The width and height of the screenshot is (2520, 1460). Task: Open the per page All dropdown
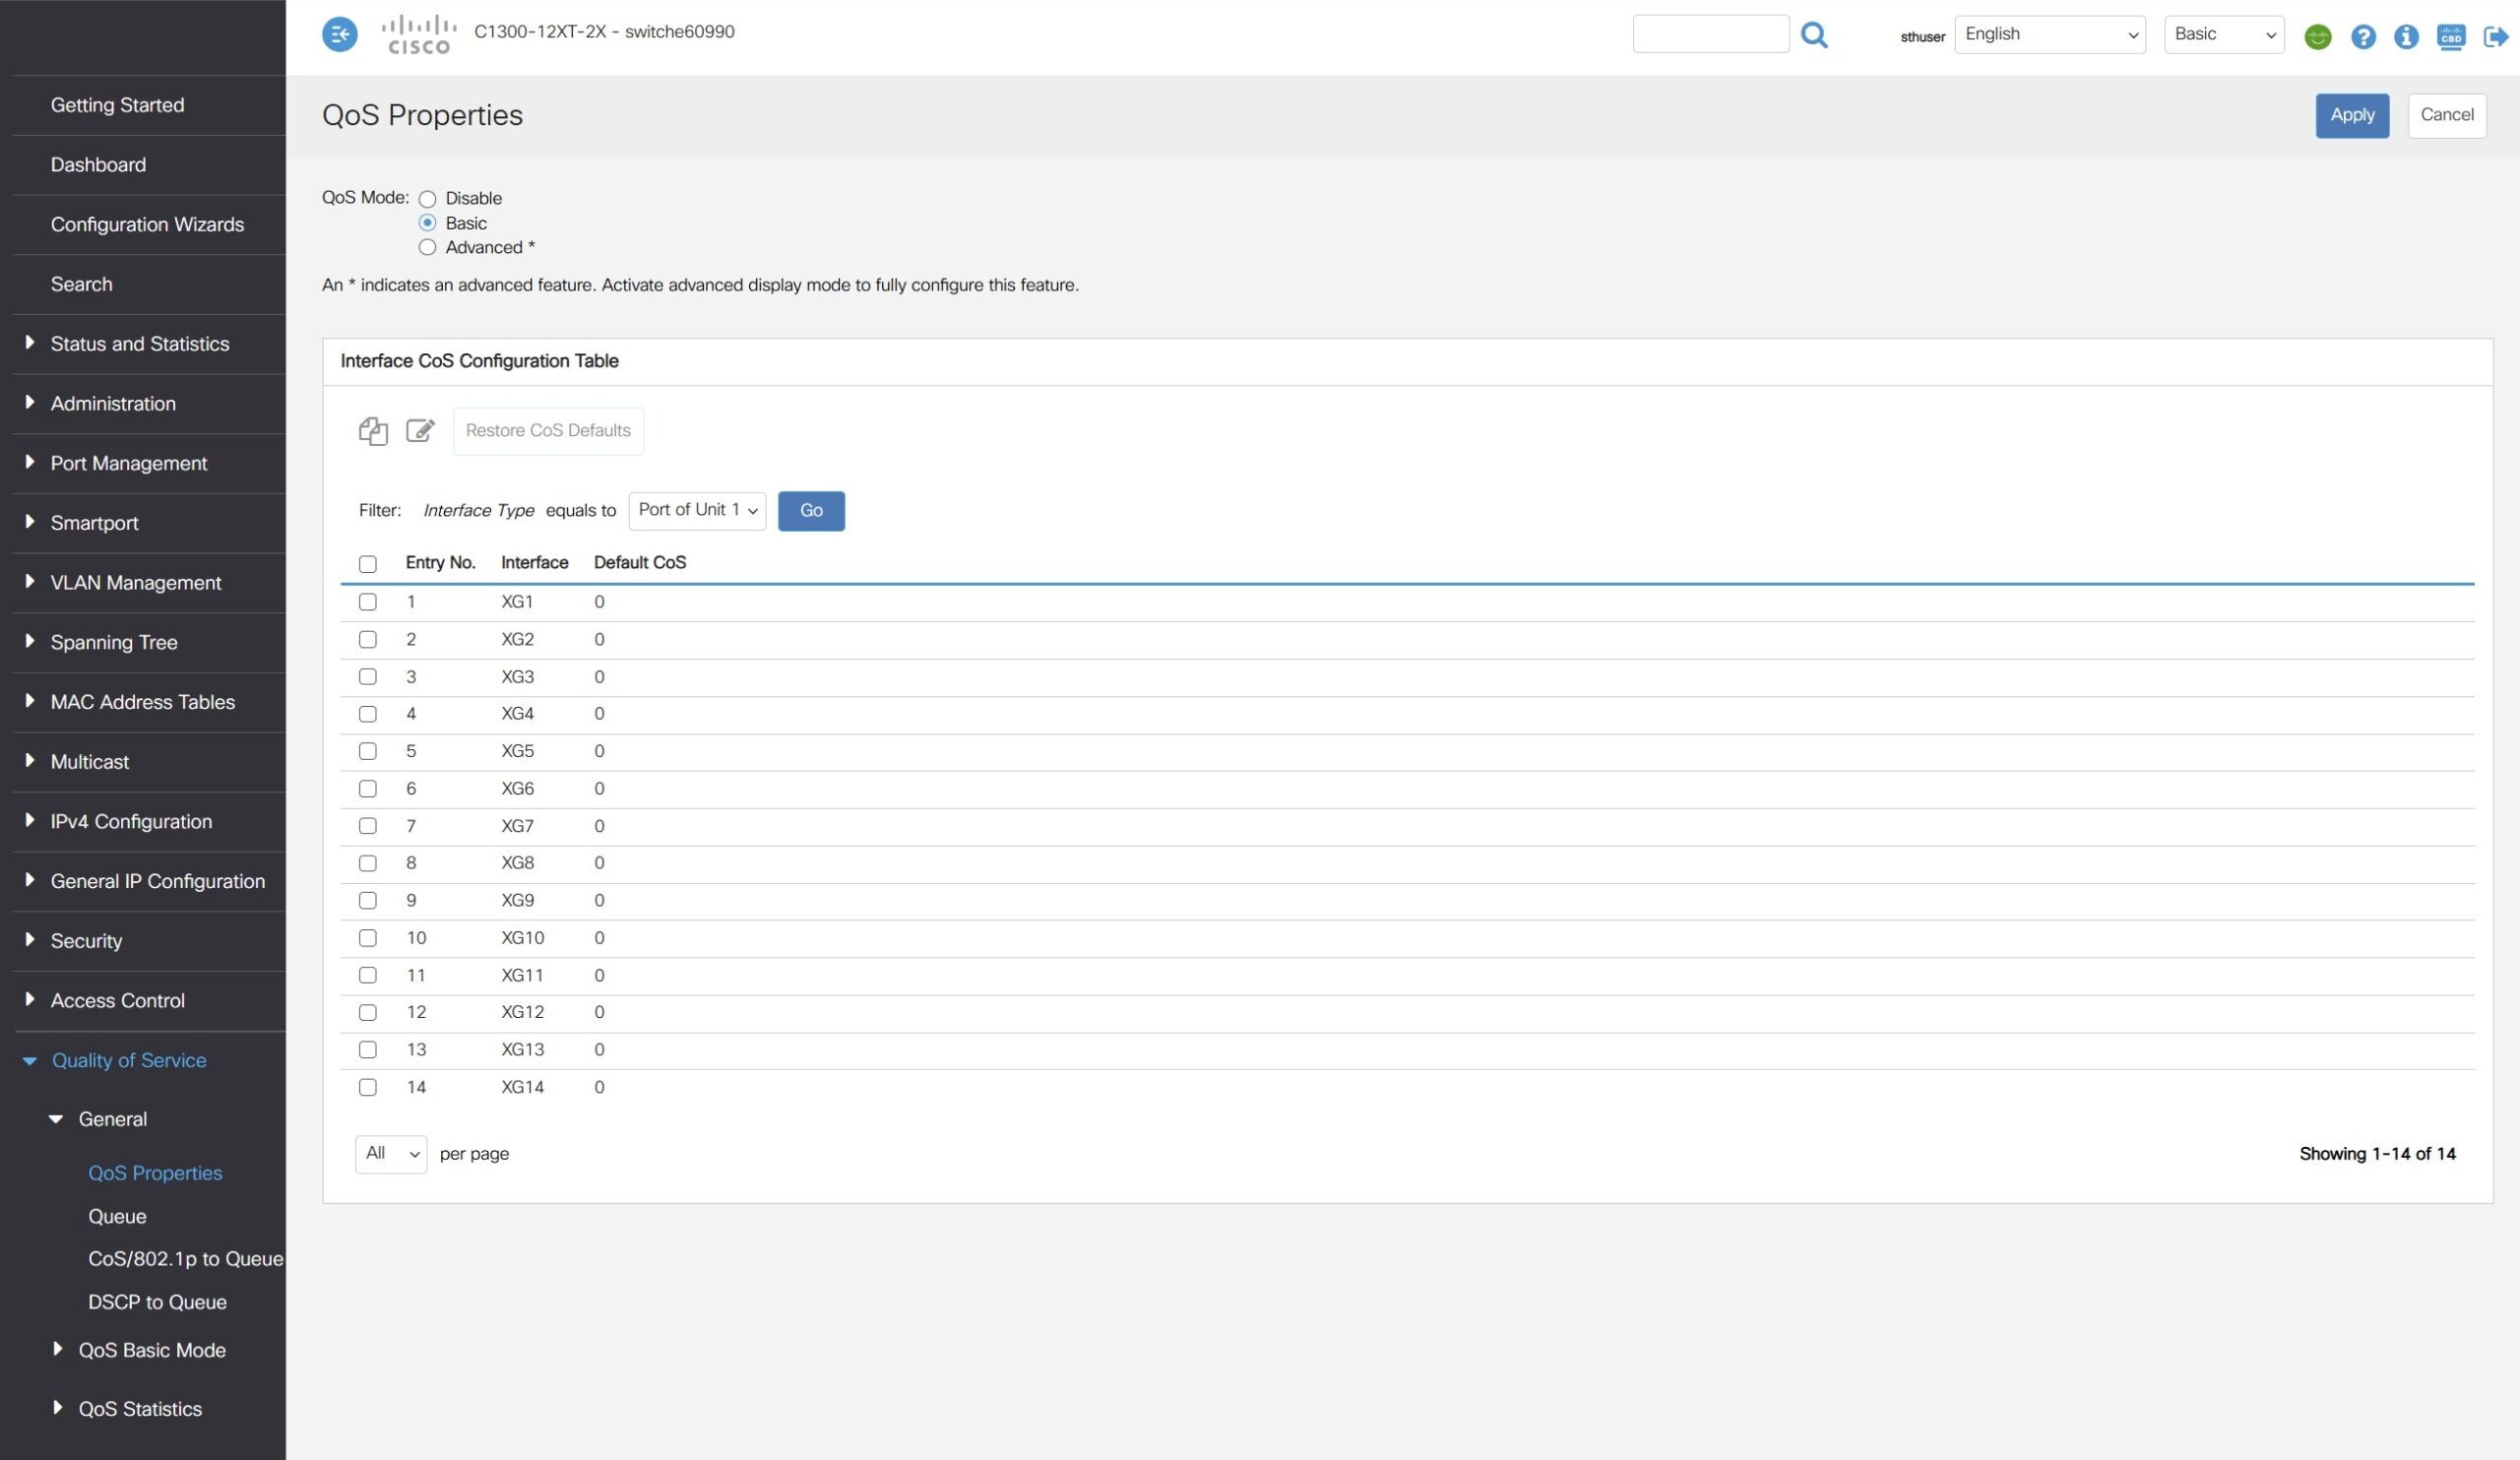click(x=391, y=1154)
